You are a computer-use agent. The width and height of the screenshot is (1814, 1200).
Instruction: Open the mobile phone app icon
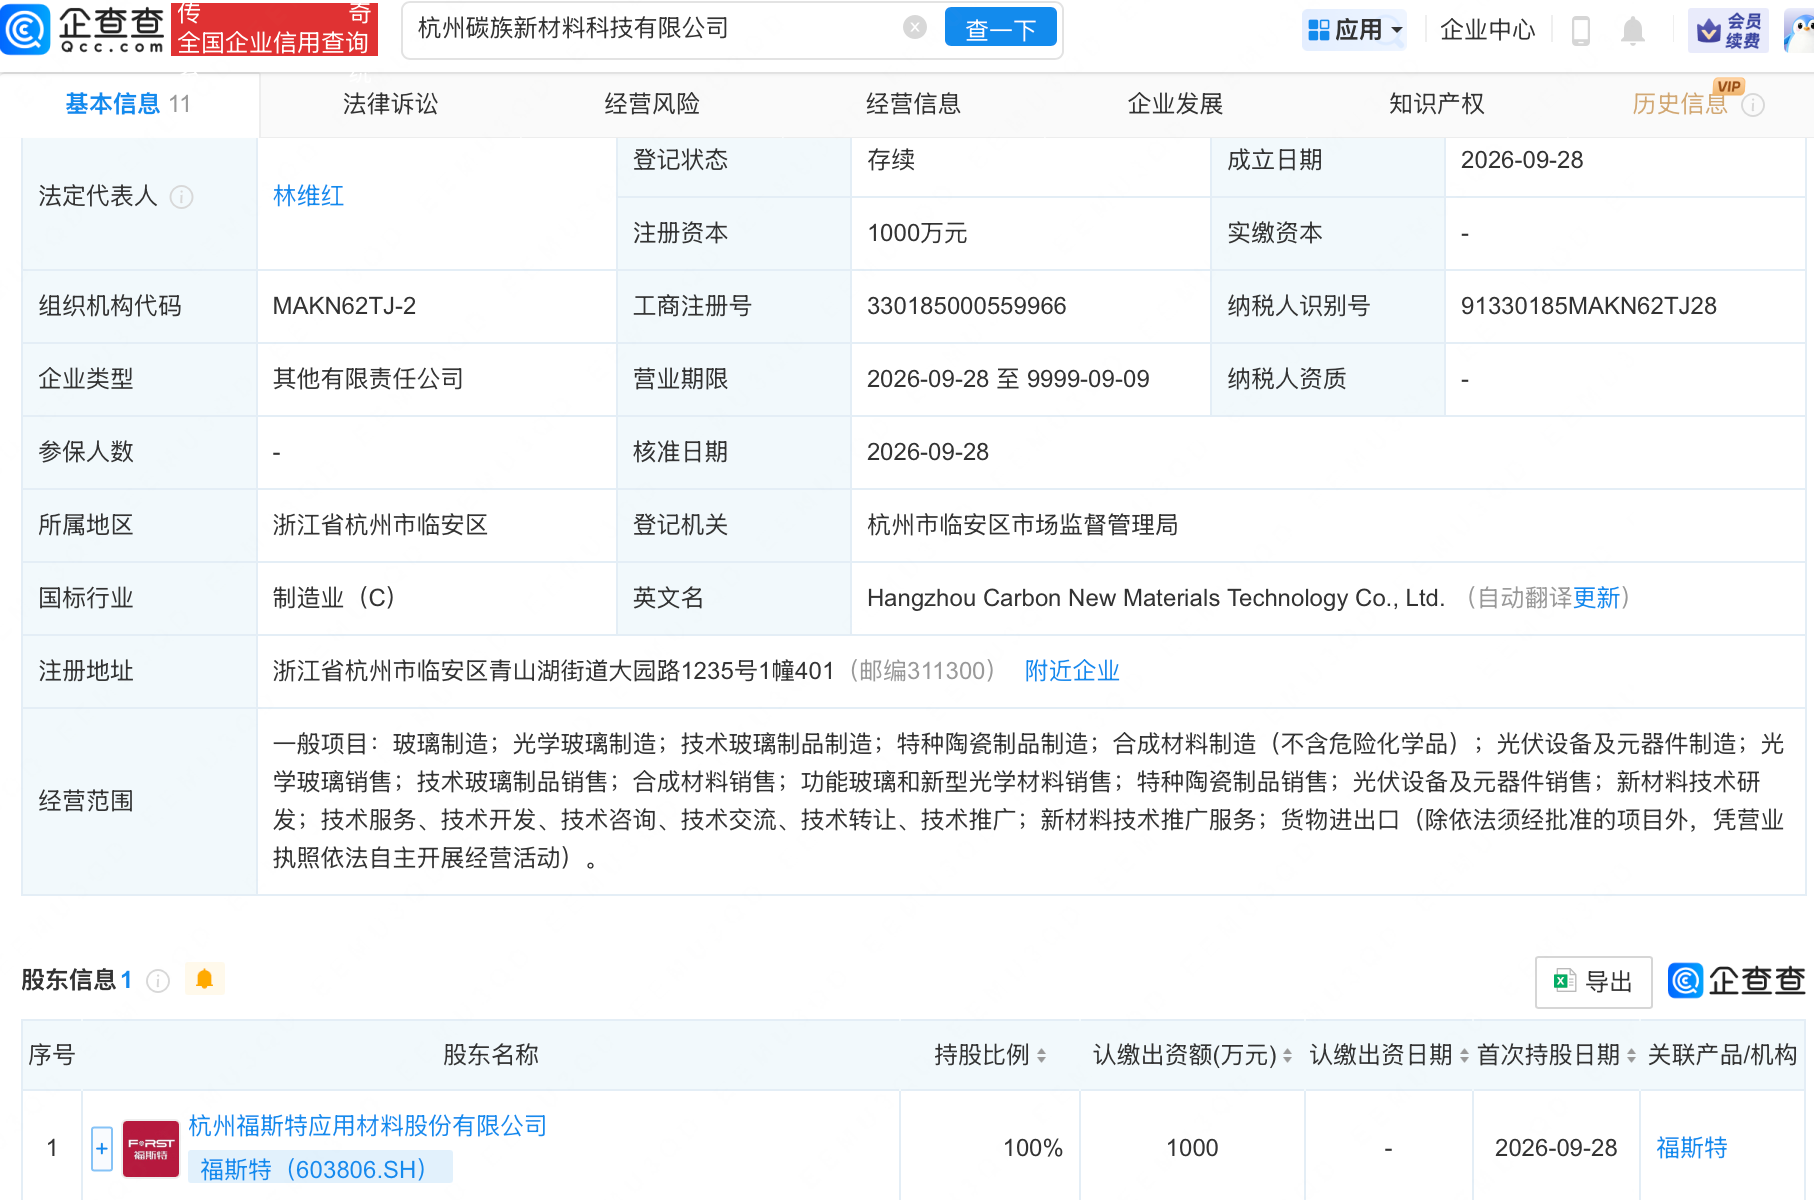click(x=1581, y=31)
